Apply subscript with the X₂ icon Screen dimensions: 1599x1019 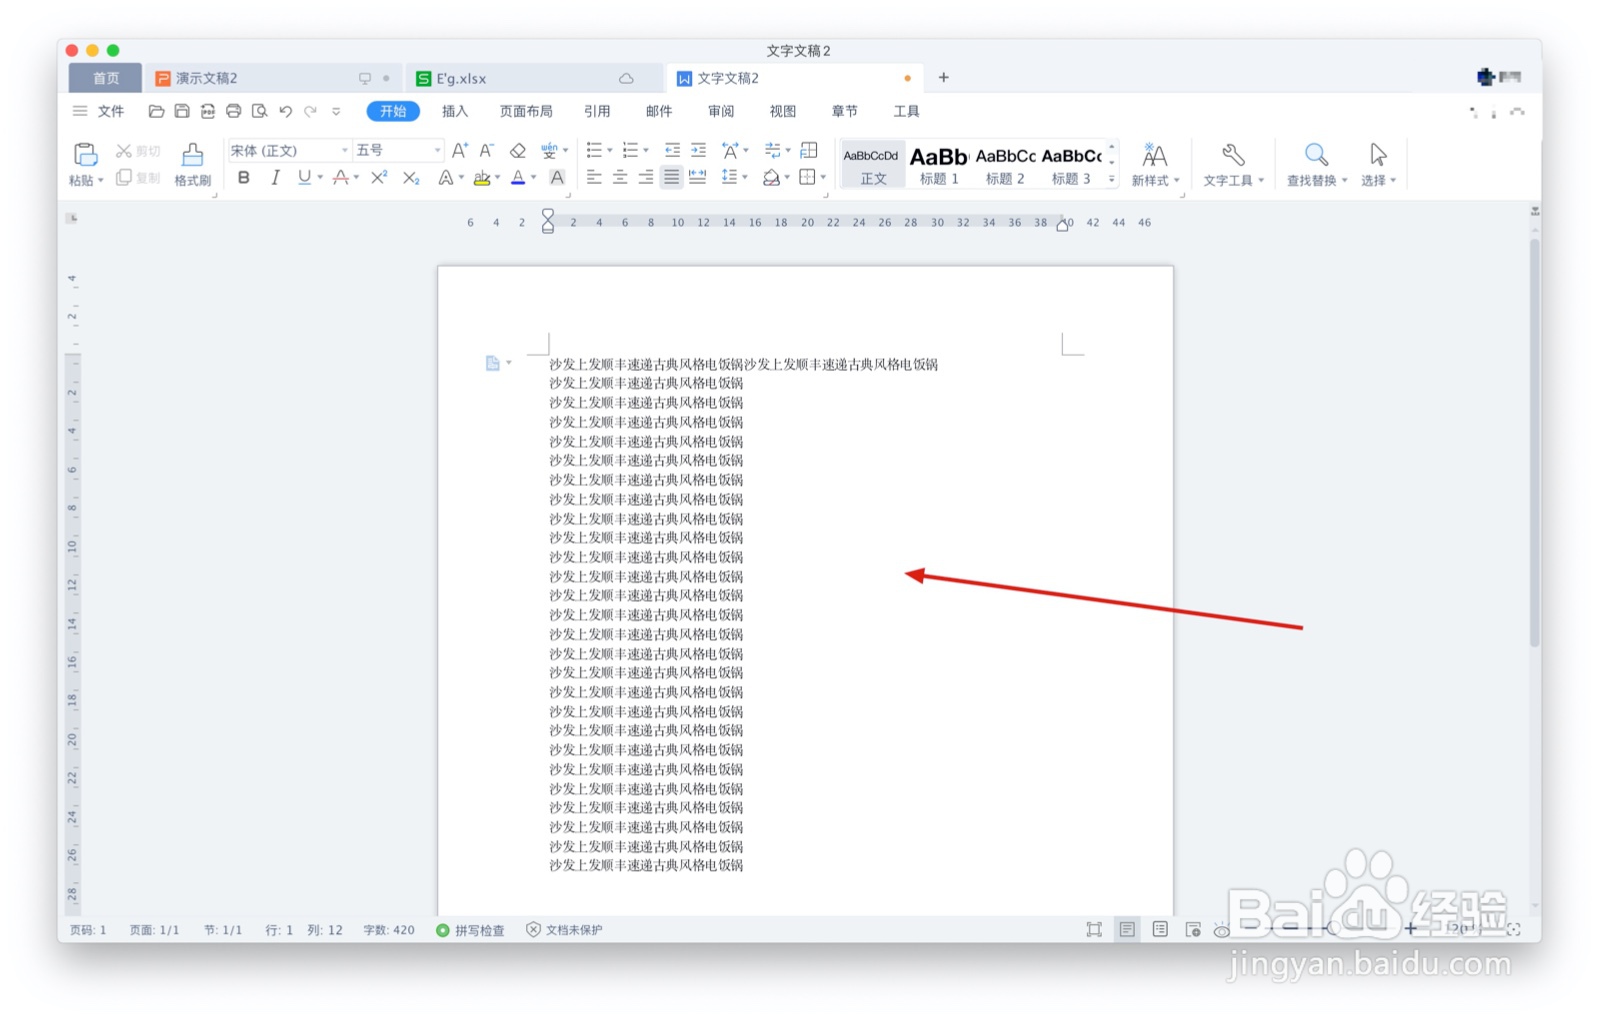coord(410,177)
